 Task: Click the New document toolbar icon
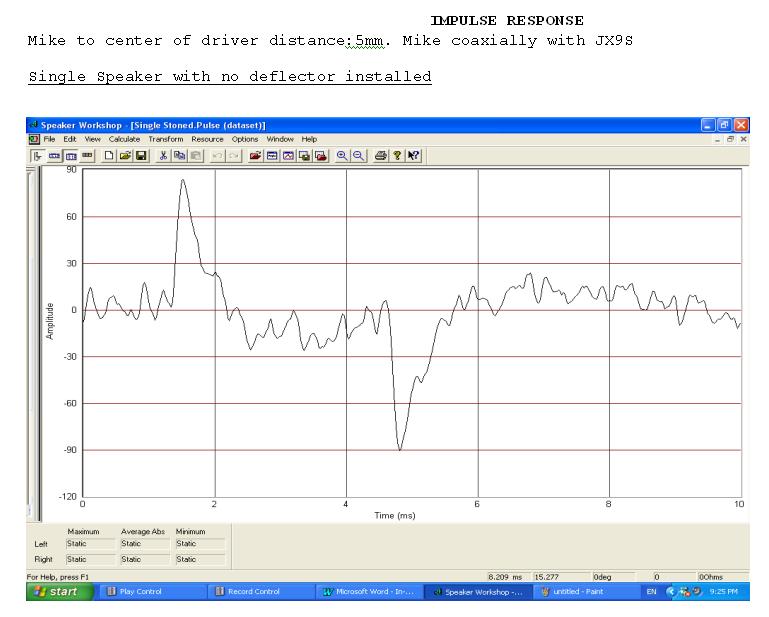(109, 156)
